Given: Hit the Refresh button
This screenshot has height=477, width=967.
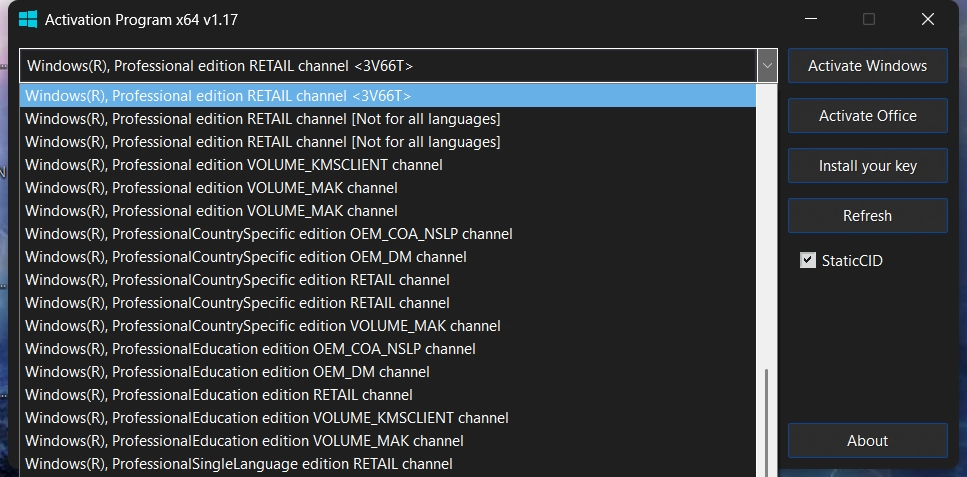Looking at the screenshot, I should point(867,216).
